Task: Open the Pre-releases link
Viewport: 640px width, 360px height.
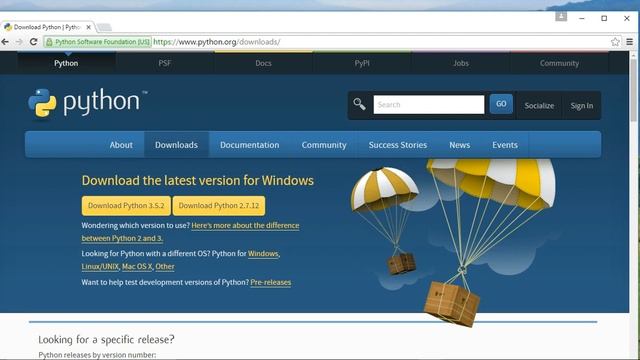Action: point(271,282)
